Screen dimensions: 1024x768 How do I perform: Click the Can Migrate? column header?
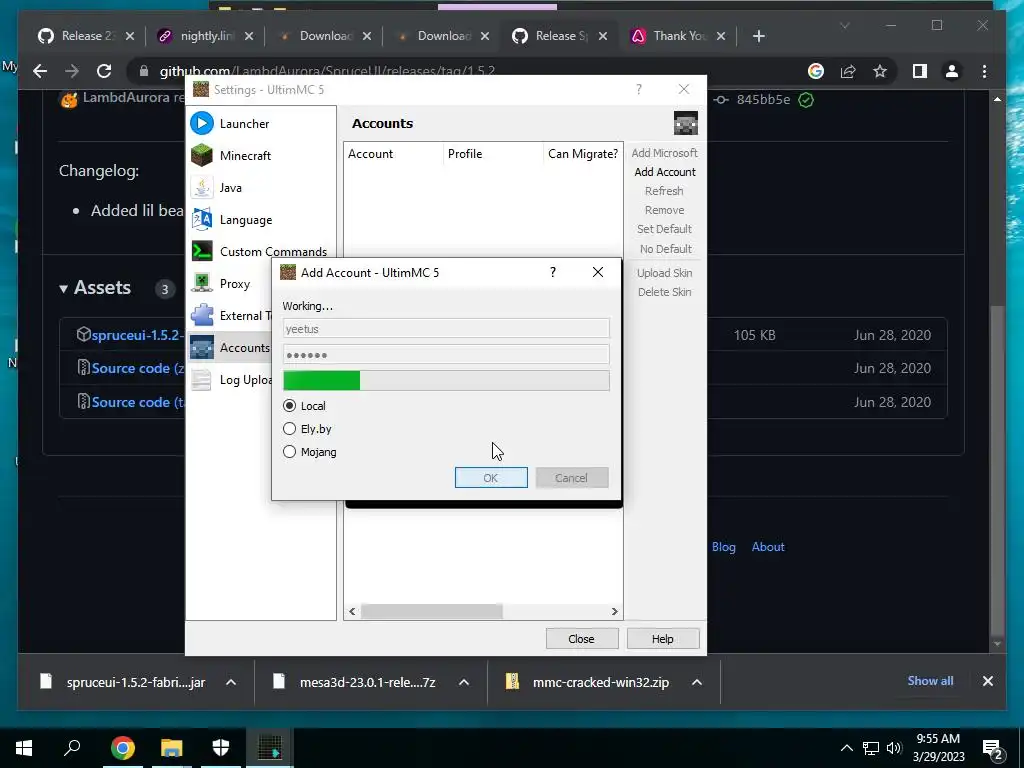click(x=583, y=153)
